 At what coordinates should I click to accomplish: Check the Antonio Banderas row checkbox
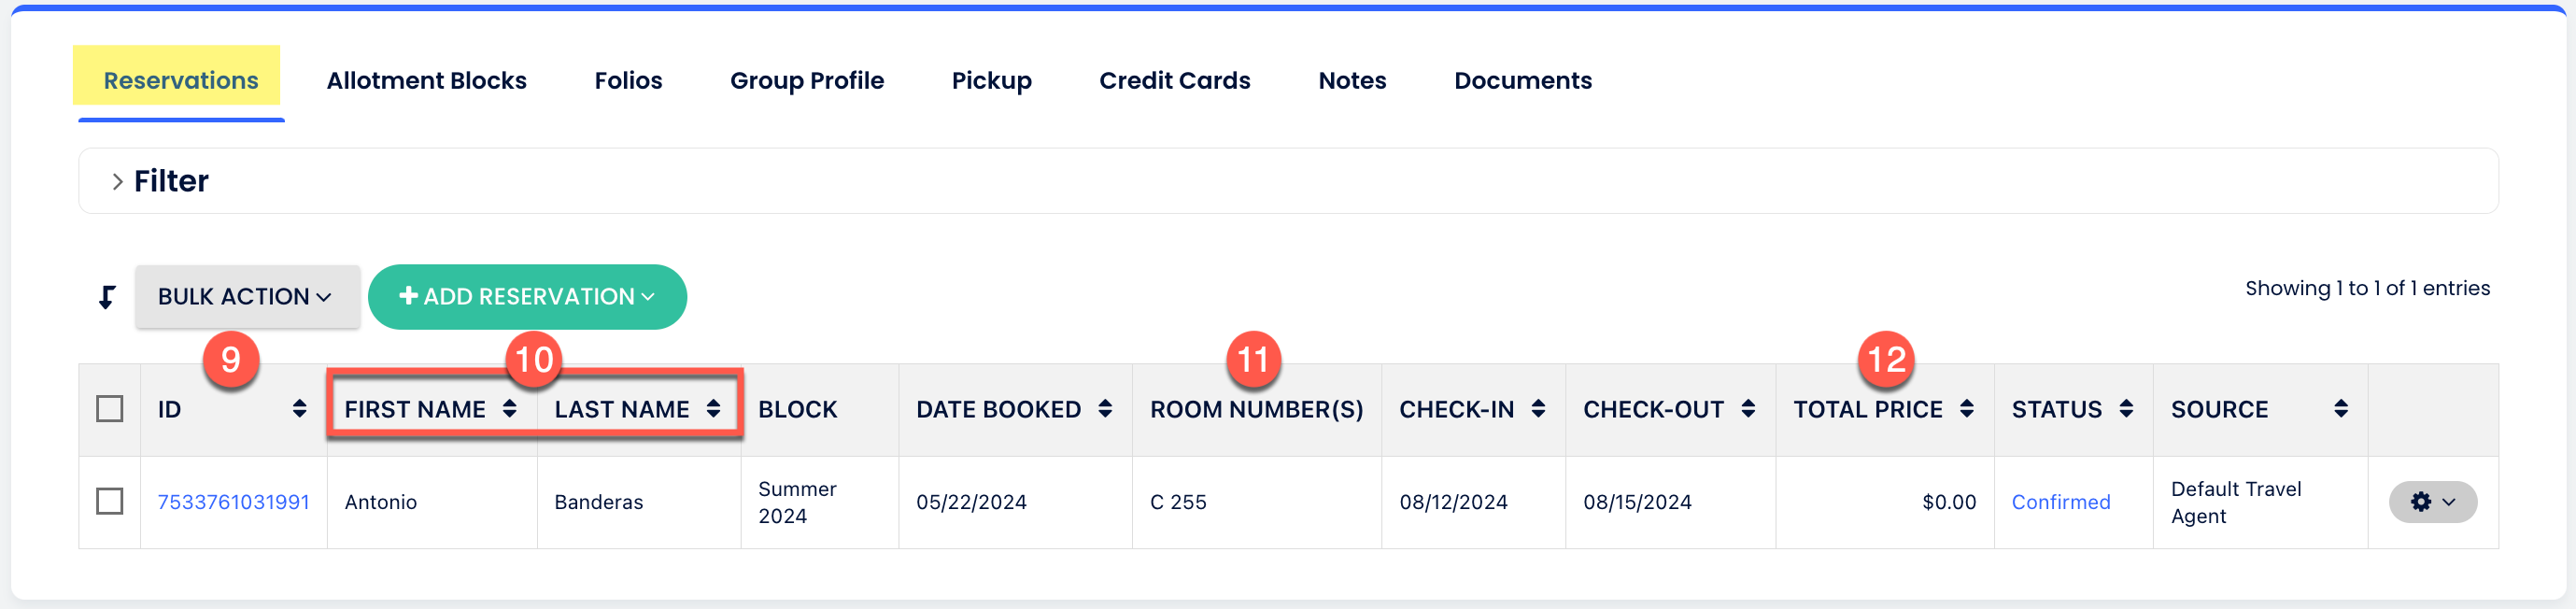pos(110,501)
